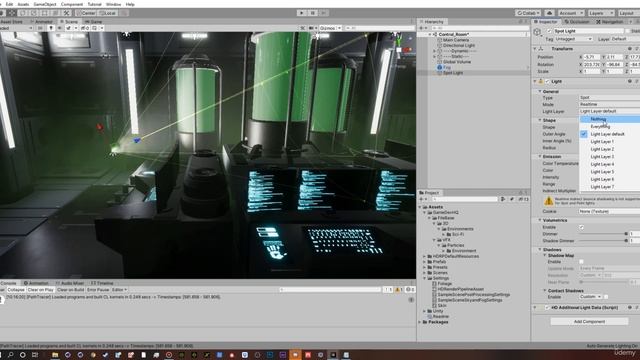Select the HDRenderPipelineAsset file

[460, 289]
